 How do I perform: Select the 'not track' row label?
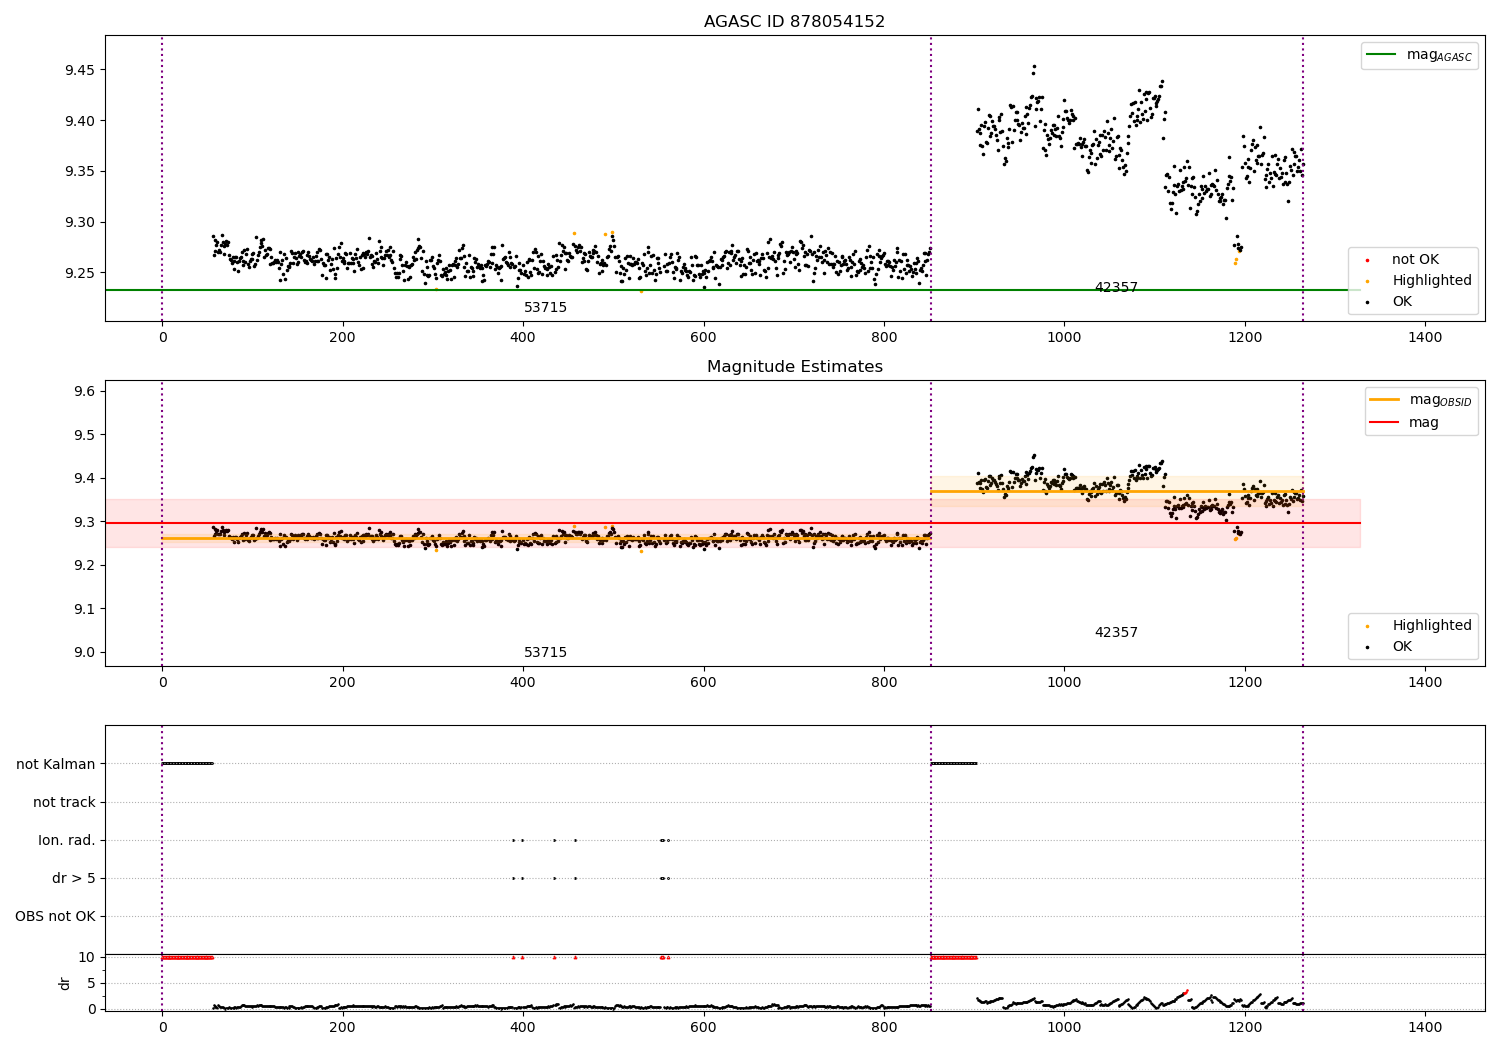point(64,803)
